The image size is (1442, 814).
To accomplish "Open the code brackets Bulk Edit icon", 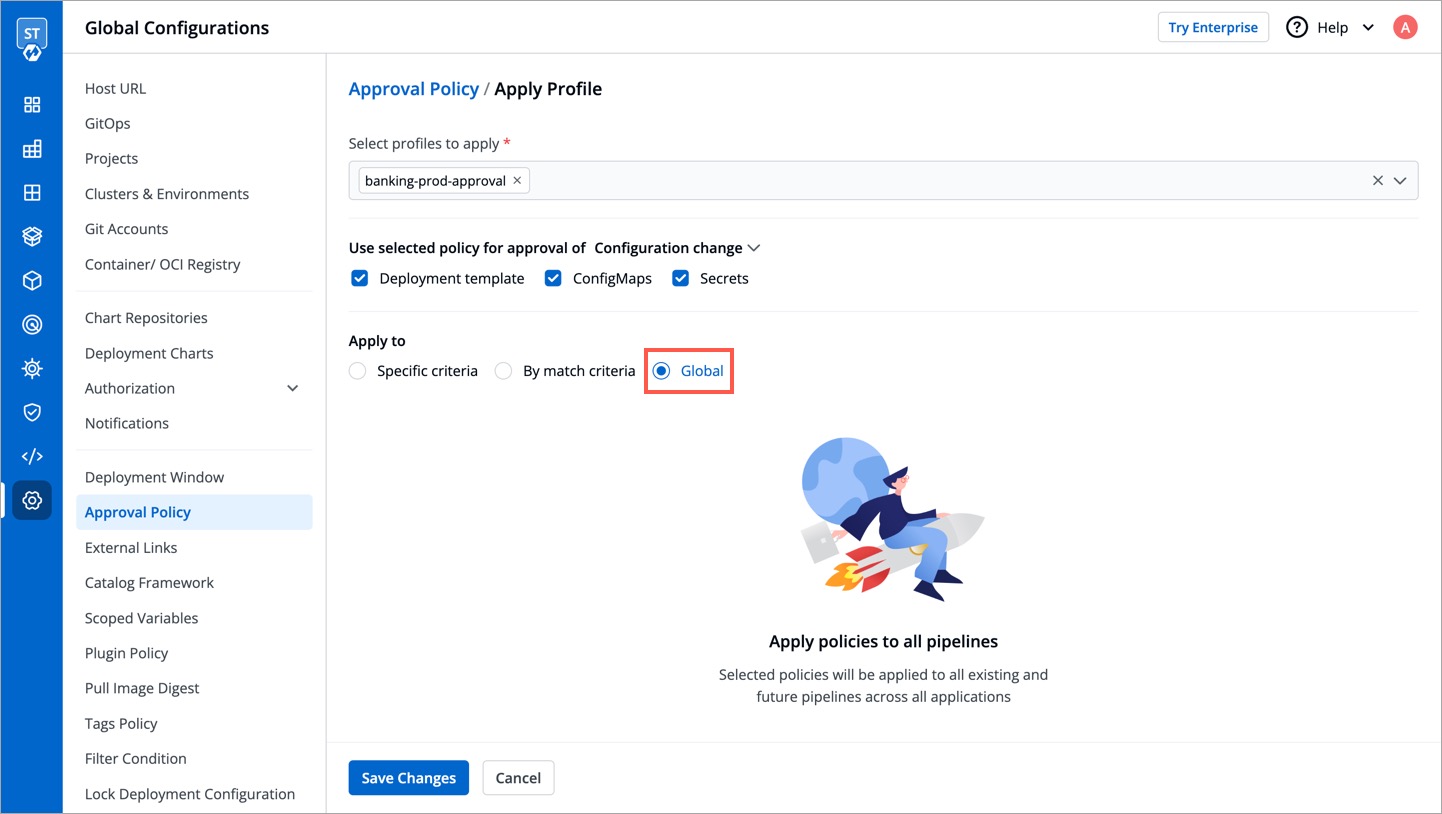I will 32,456.
